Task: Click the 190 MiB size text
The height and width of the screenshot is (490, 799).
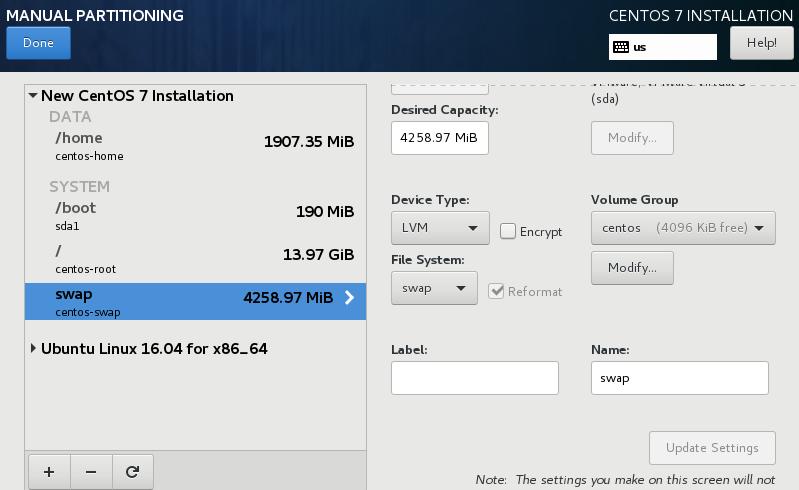Action: pos(325,211)
